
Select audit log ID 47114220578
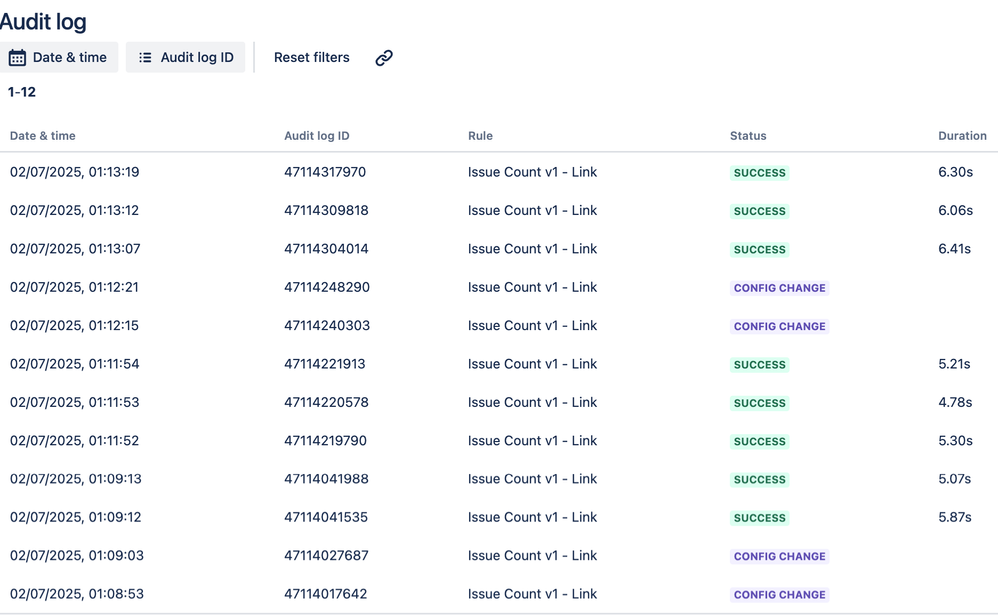click(x=326, y=402)
